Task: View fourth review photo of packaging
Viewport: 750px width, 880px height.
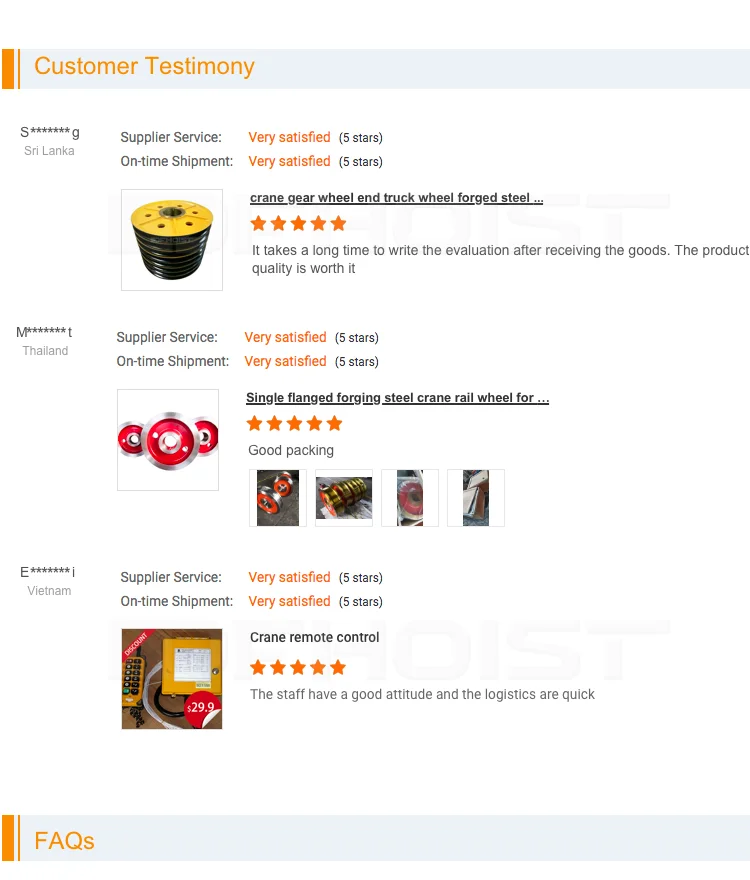Action: coord(476,498)
